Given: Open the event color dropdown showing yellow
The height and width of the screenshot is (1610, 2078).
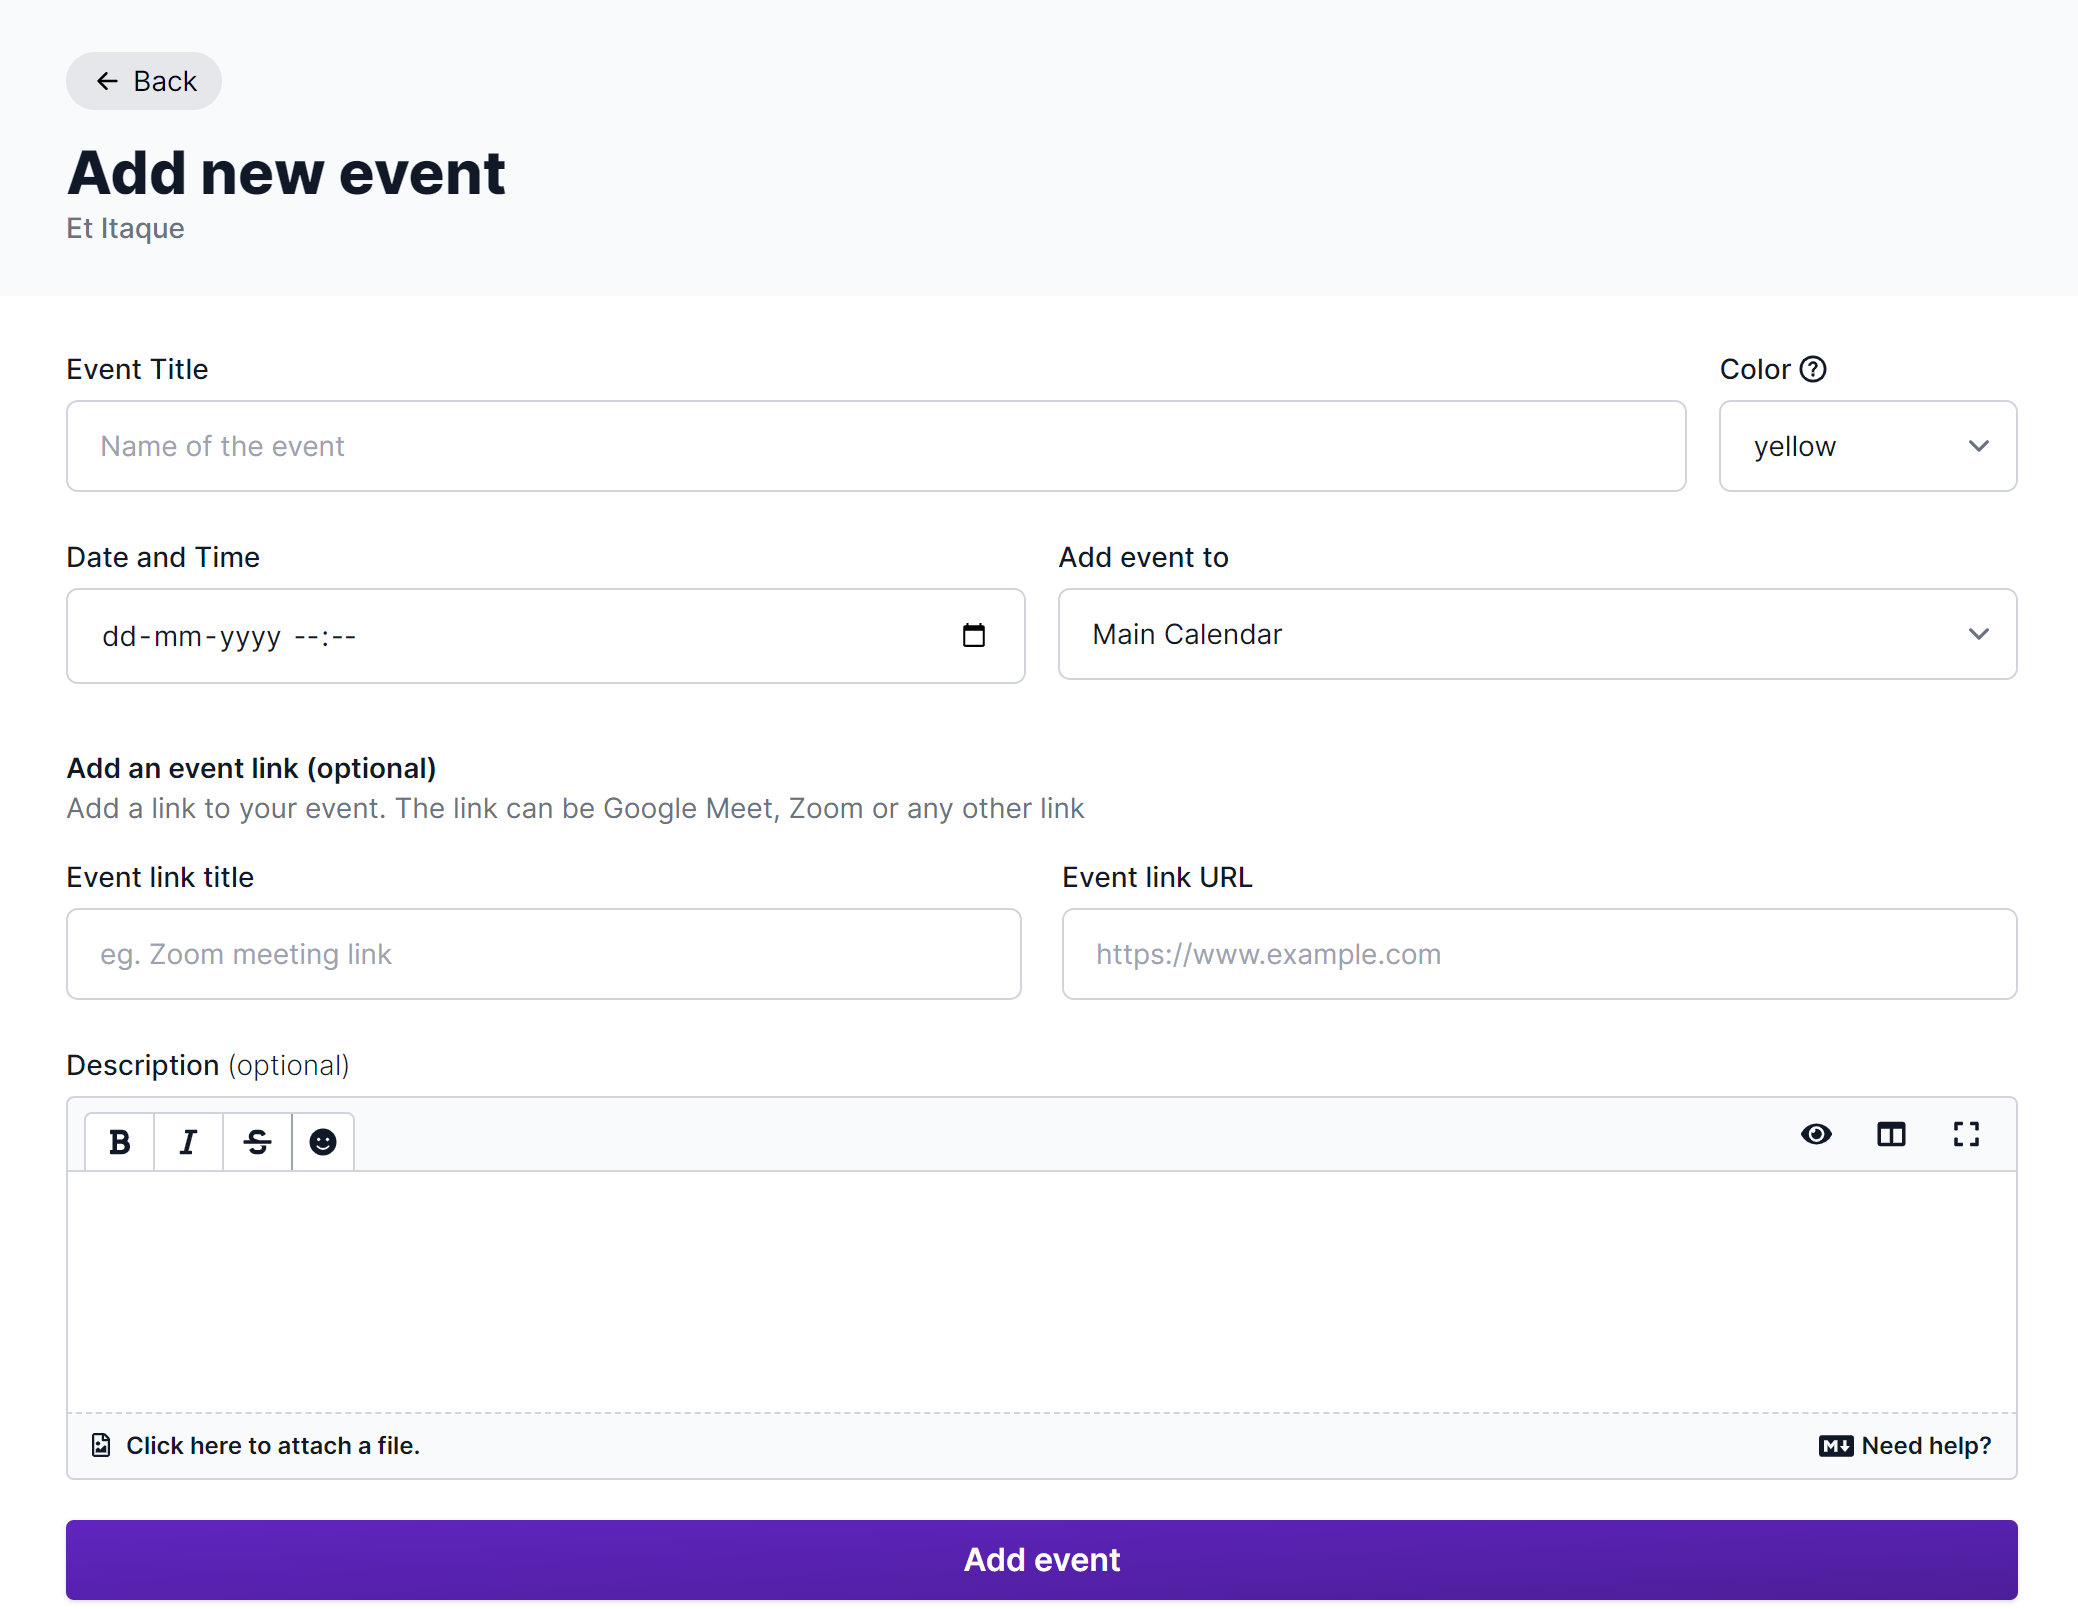Looking at the screenshot, I should pyautogui.click(x=1867, y=446).
